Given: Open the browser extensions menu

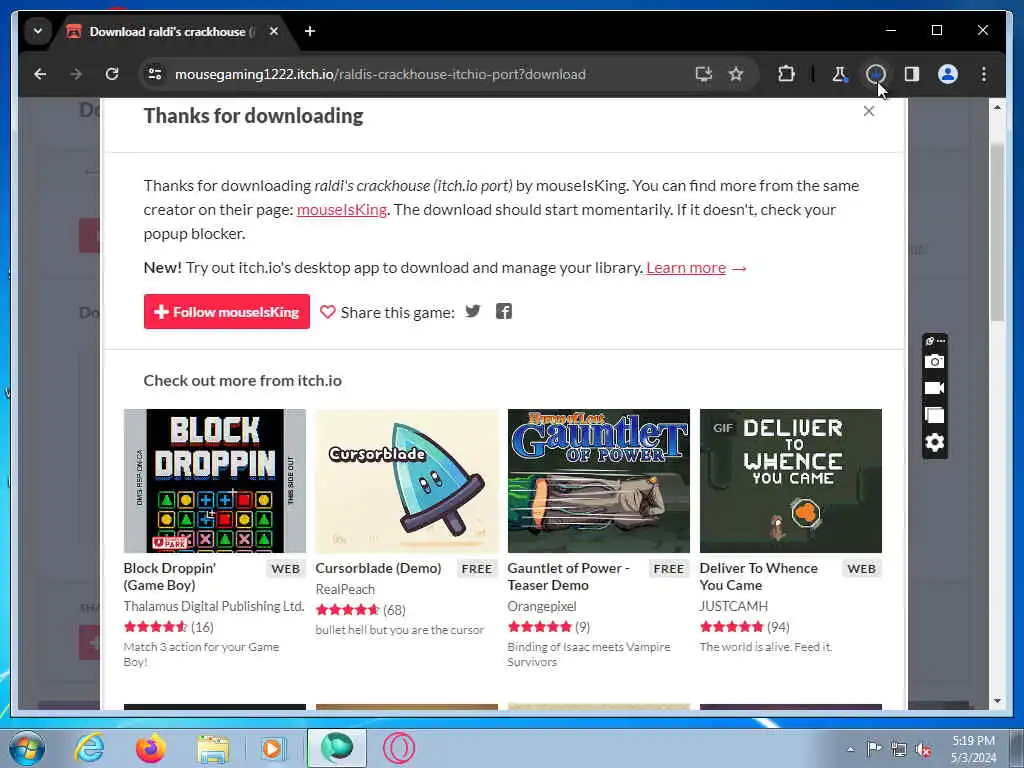Looking at the screenshot, I should click(786, 74).
